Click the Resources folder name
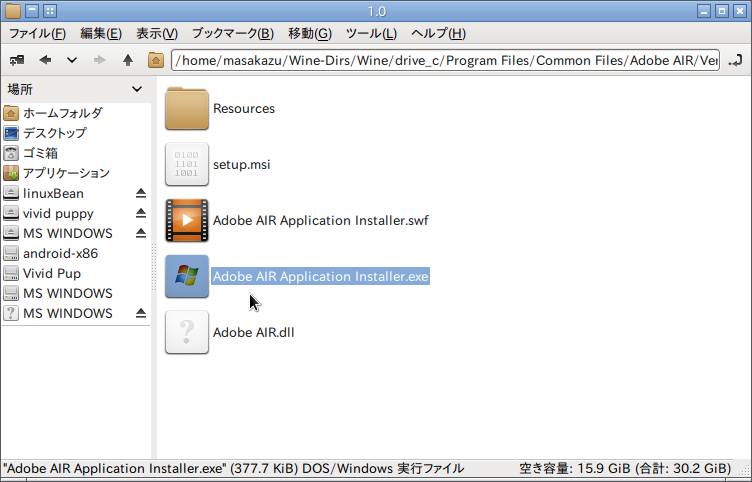Viewport: 752px width, 482px height. point(244,108)
